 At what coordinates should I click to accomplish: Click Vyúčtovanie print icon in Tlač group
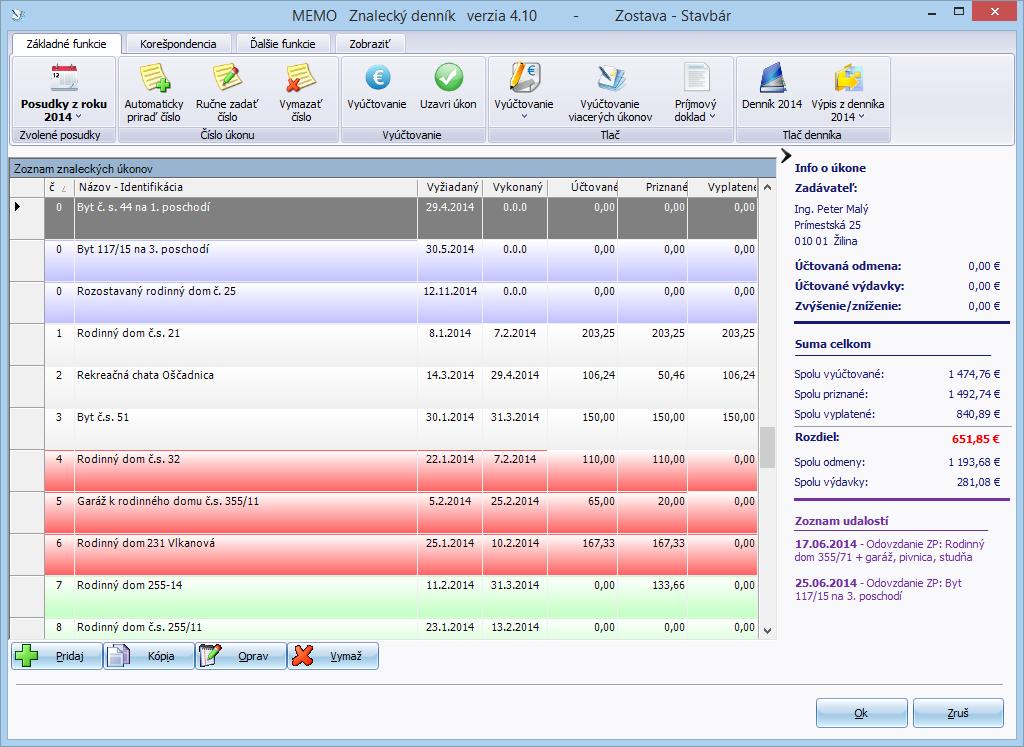524,78
